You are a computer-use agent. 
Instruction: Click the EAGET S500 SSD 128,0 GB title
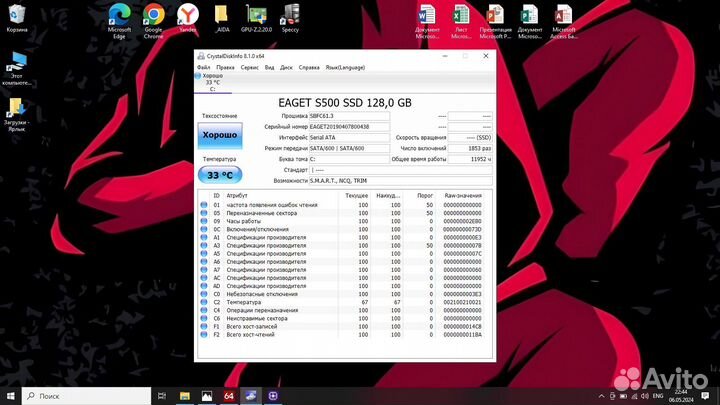point(345,103)
